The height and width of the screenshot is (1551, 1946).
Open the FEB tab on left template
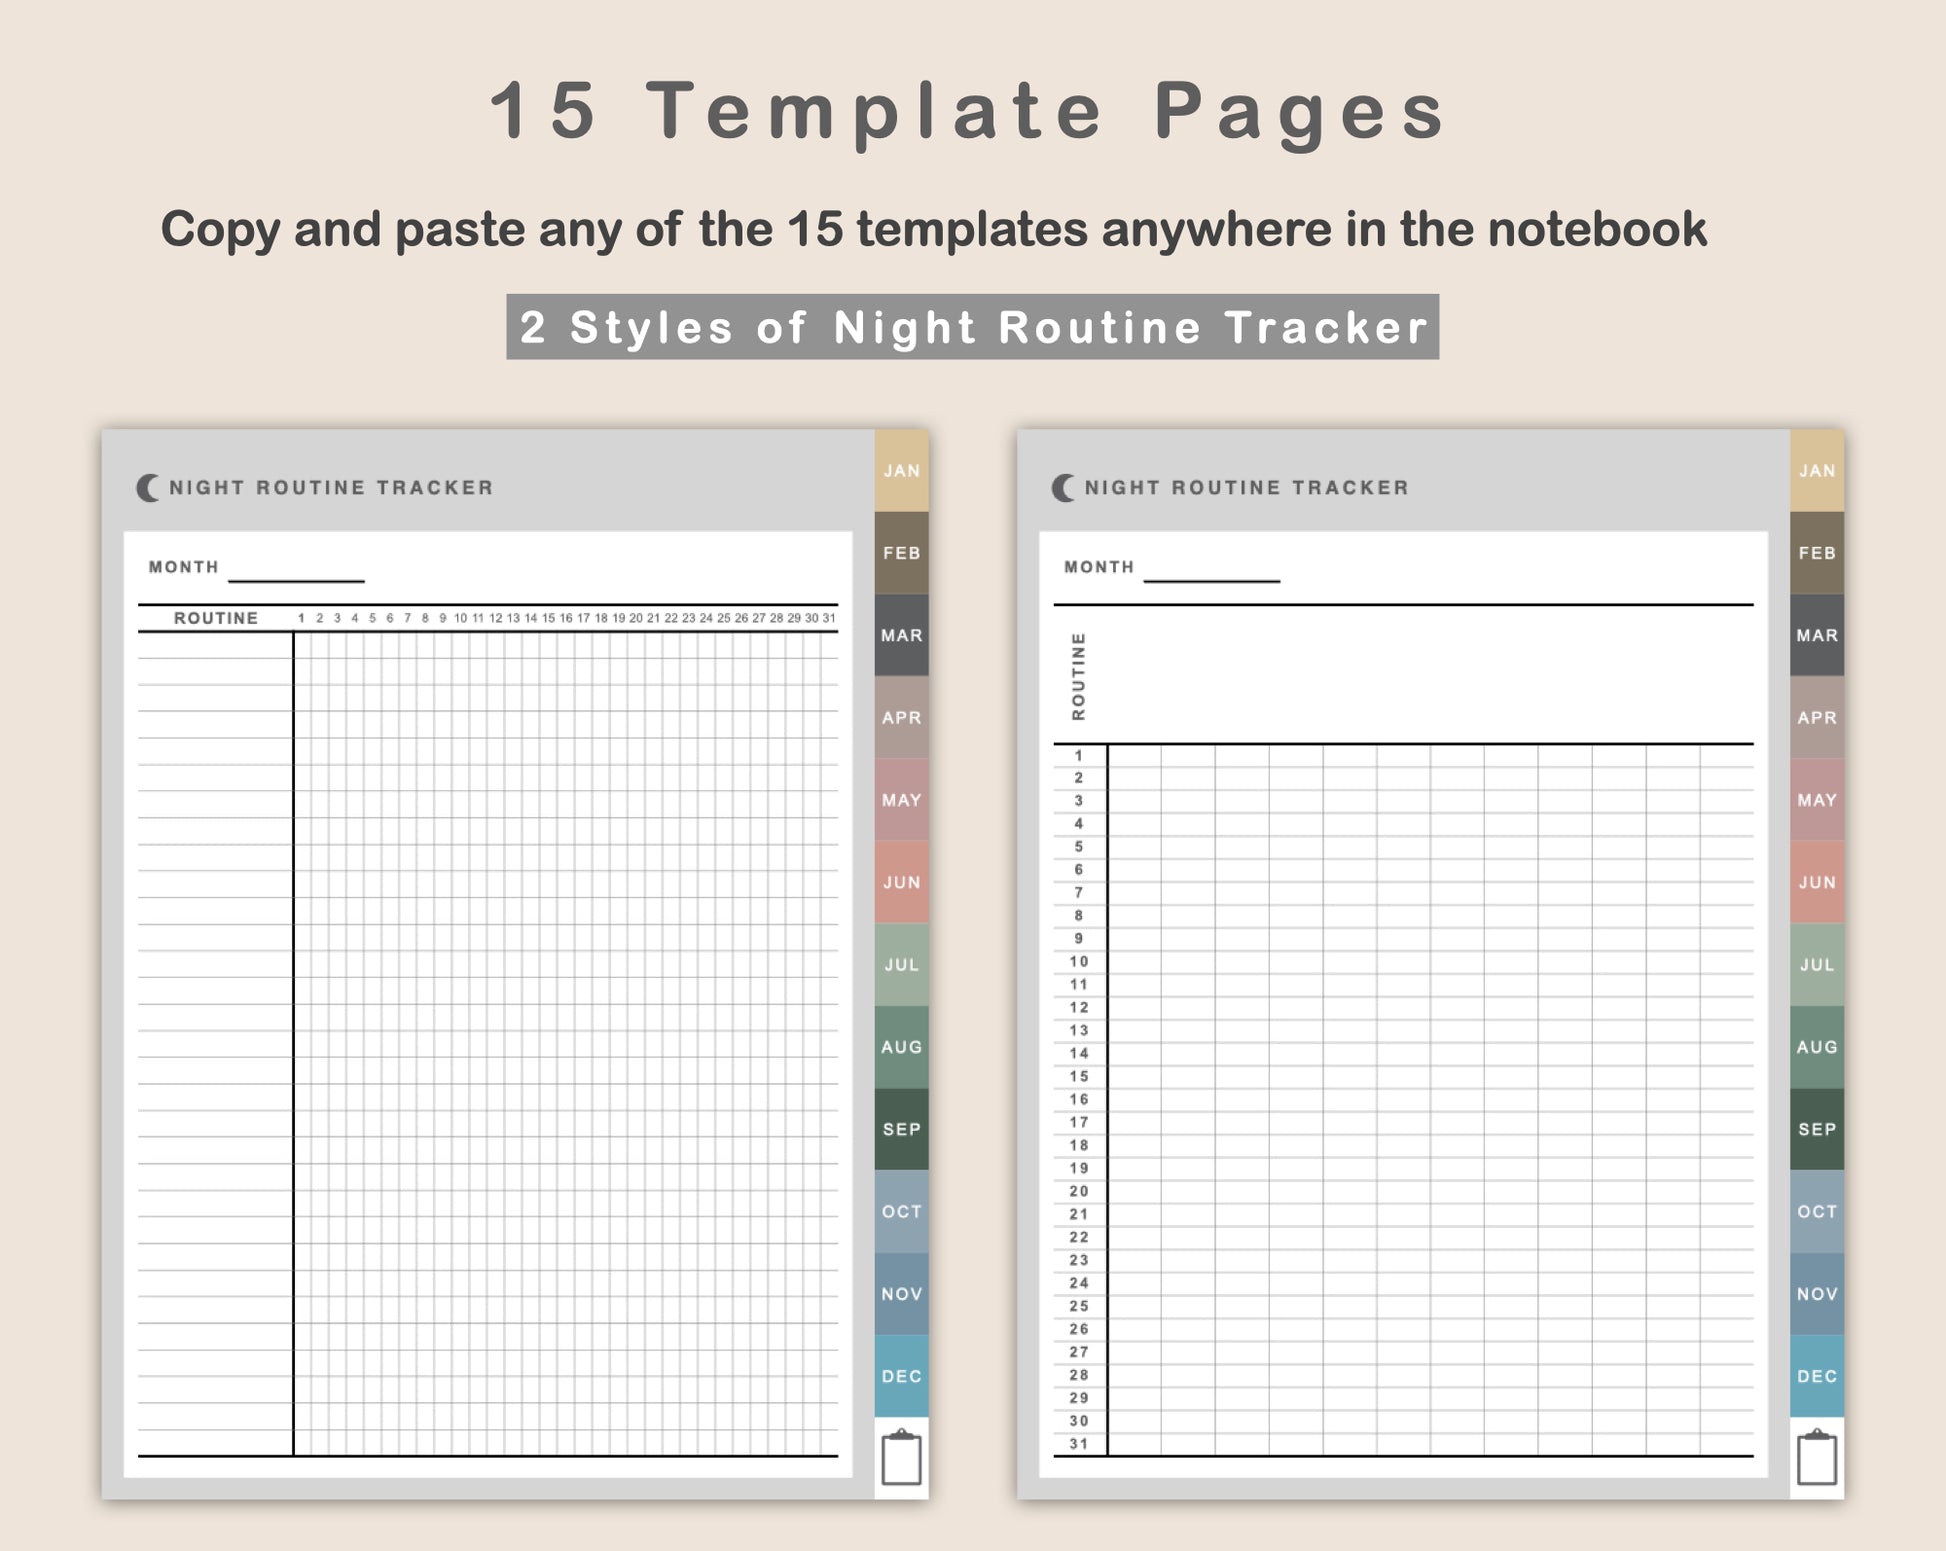(x=901, y=553)
